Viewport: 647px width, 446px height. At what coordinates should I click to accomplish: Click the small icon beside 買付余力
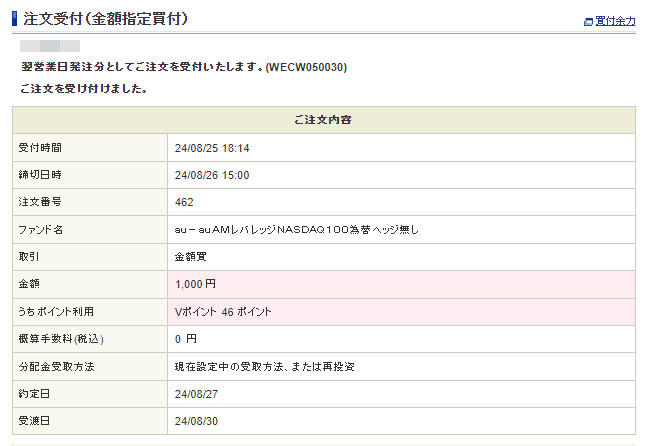click(x=588, y=21)
